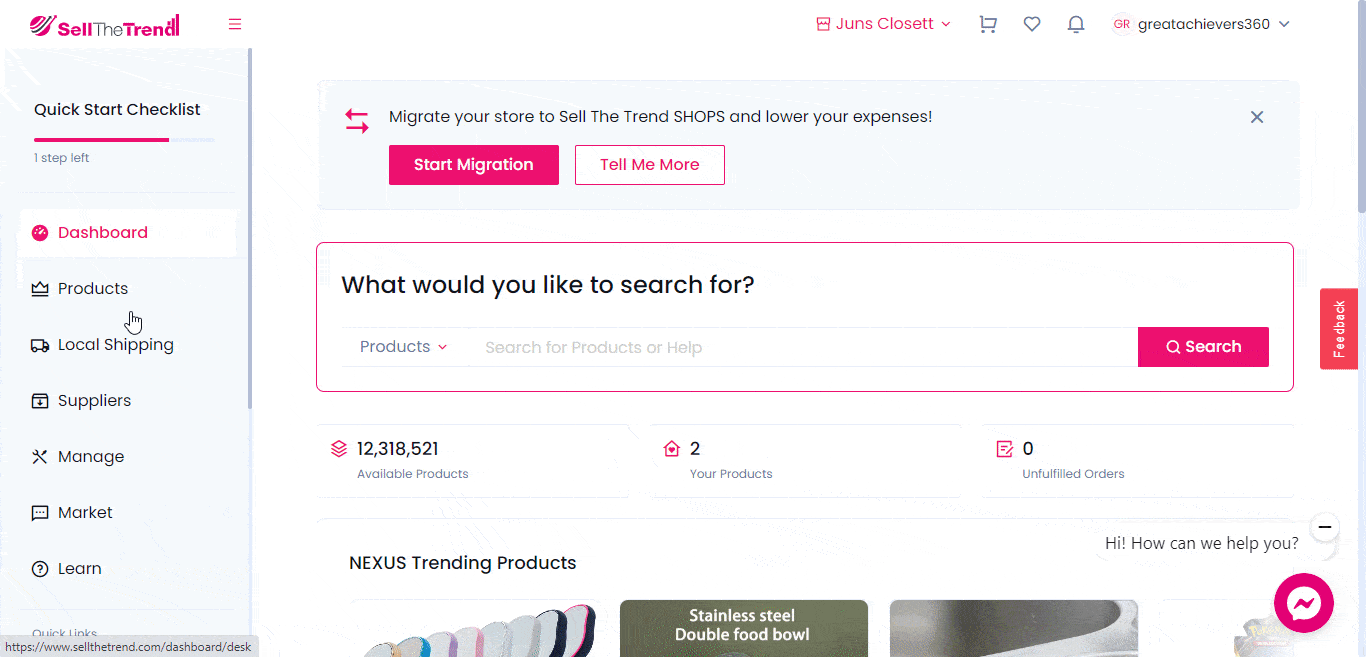
Task: Click the Tell Me More button
Action: [x=650, y=165]
